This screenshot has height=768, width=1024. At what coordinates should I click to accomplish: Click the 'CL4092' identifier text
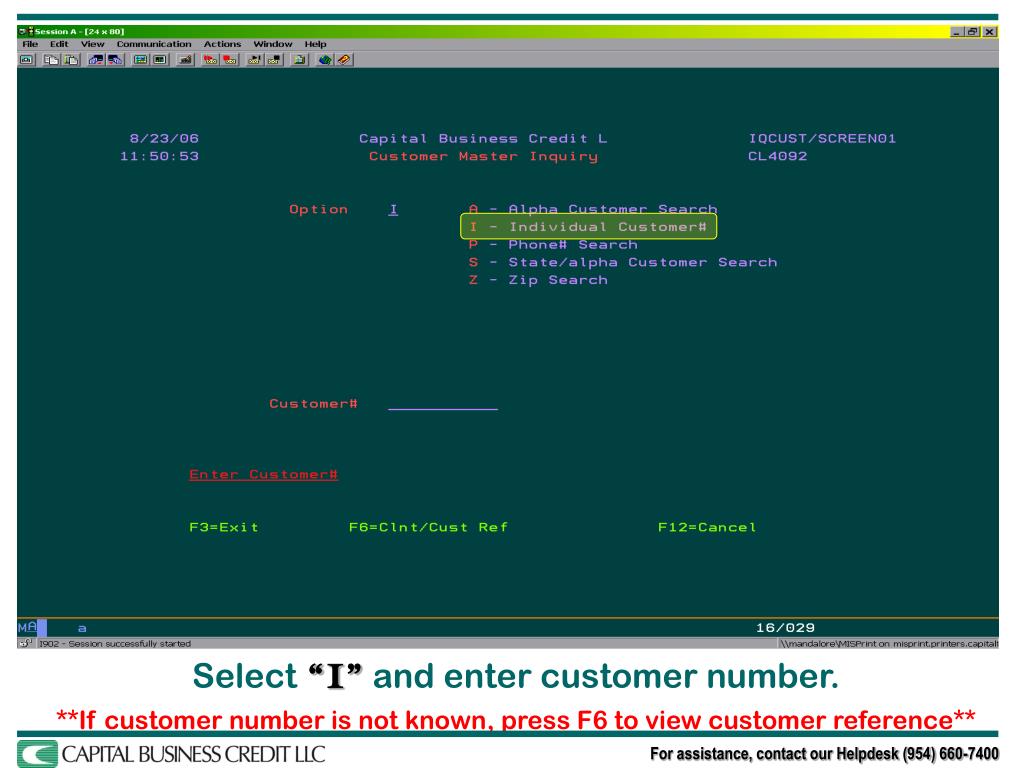pyautogui.click(x=778, y=156)
